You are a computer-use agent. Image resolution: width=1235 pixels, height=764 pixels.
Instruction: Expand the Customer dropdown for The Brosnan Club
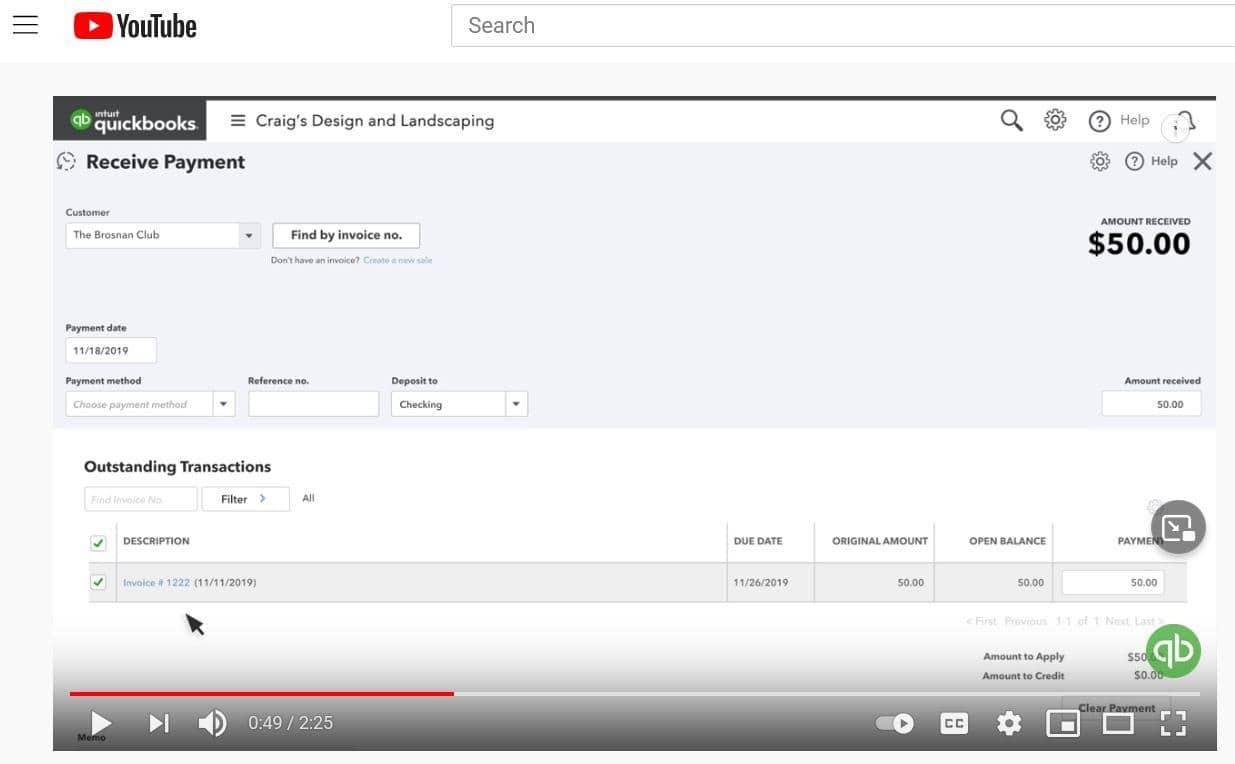249,236
